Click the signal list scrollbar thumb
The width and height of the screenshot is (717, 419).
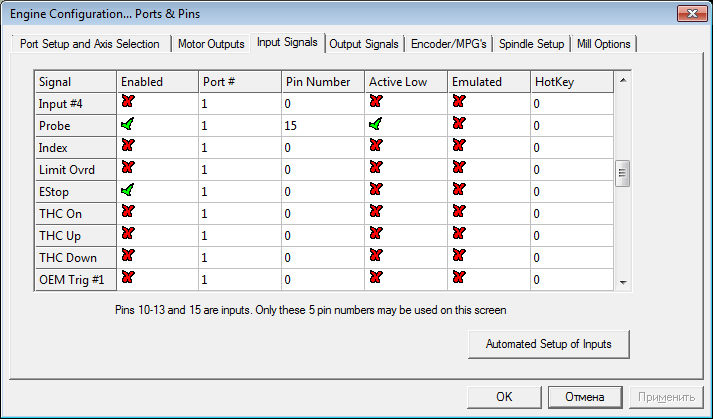[622, 172]
